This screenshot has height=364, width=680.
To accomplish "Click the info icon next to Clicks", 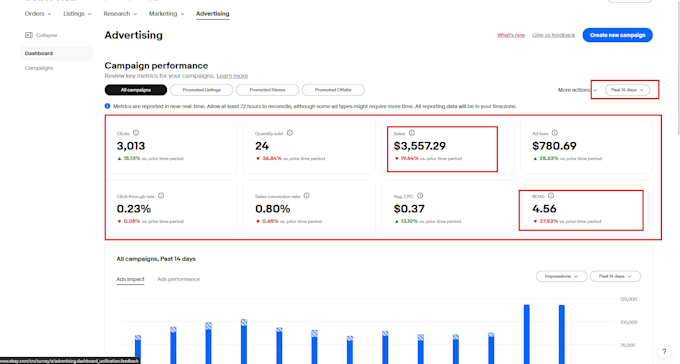I will pos(136,133).
